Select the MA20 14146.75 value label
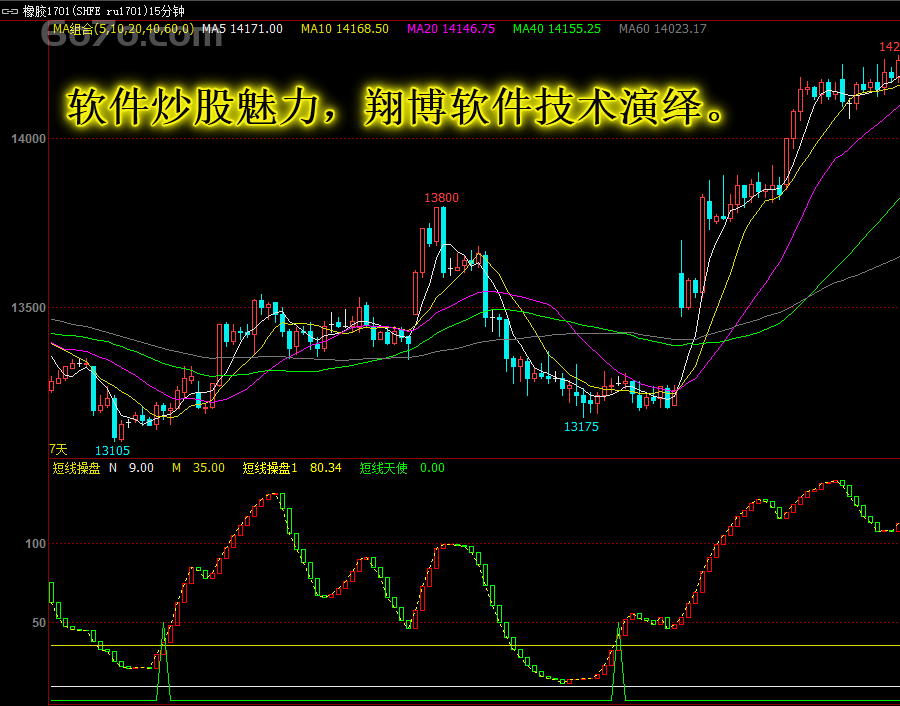Screen dimensions: 900x706 (451, 29)
